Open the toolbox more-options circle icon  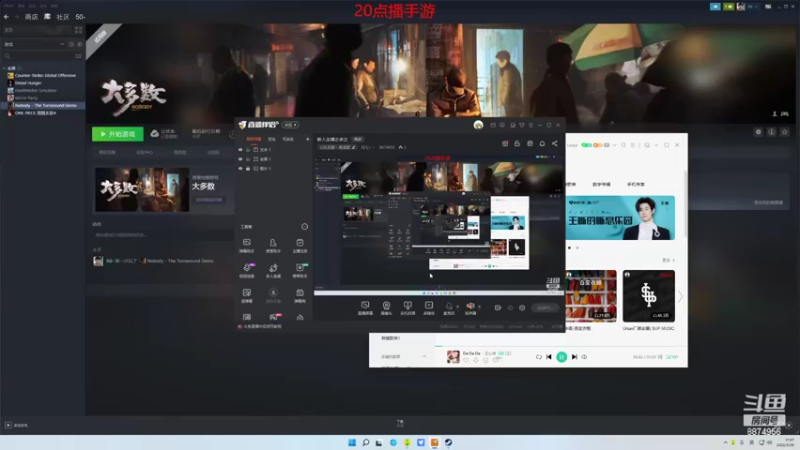point(305,227)
